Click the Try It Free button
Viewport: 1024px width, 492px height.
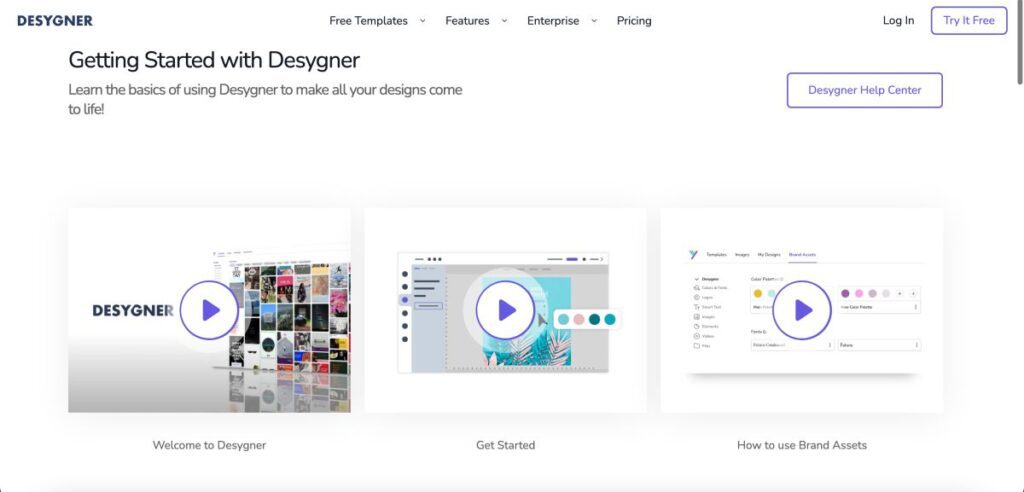click(969, 20)
